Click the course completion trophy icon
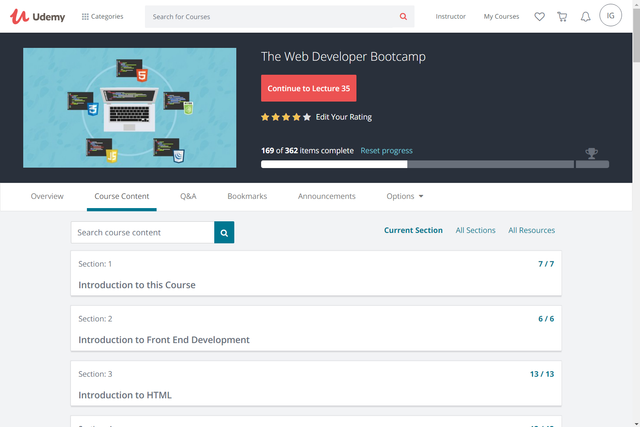Image resolution: width=640 pixels, height=427 pixels. tap(591, 153)
